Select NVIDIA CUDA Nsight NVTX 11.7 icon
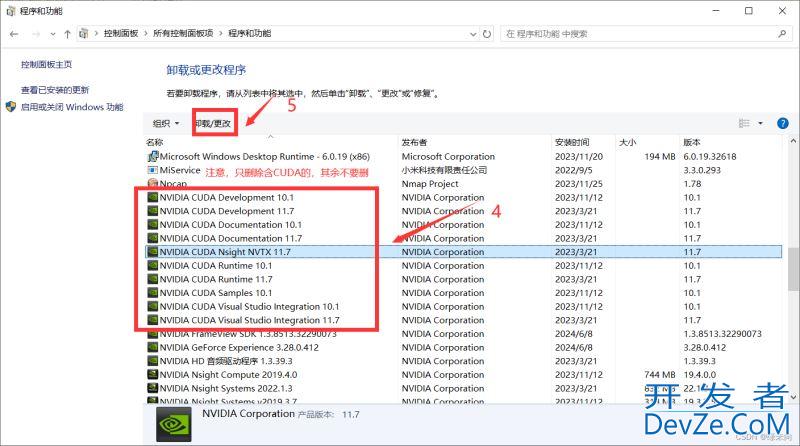The width and height of the screenshot is (800, 446). point(152,252)
